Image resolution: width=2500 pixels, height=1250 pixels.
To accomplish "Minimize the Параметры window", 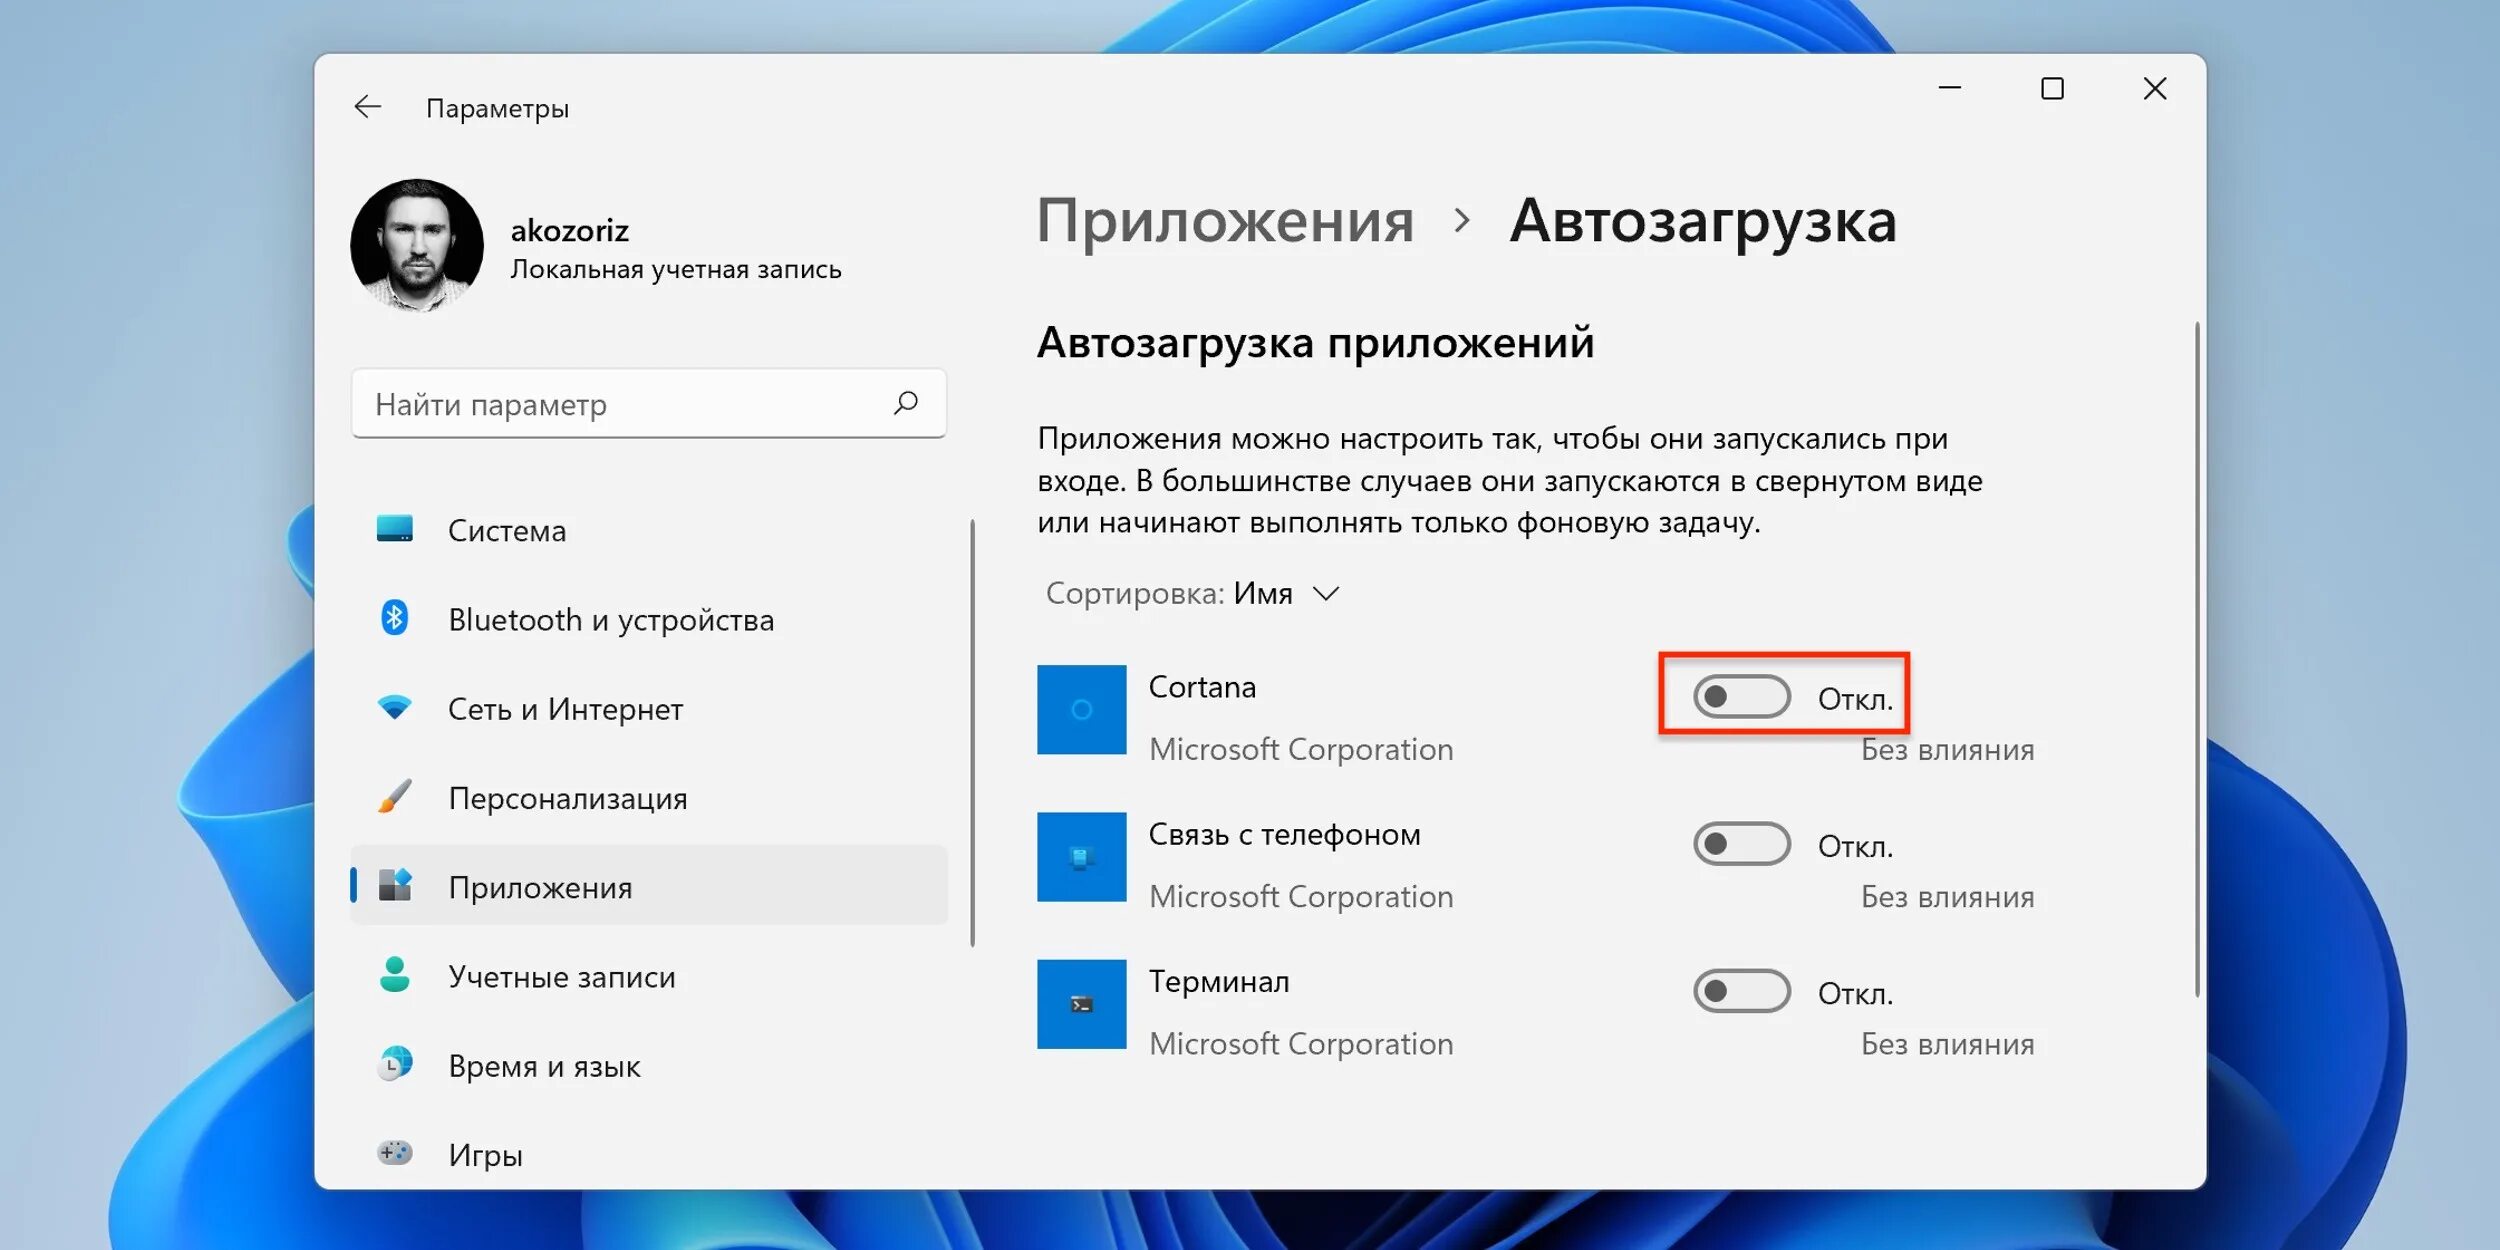I will tap(1950, 88).
